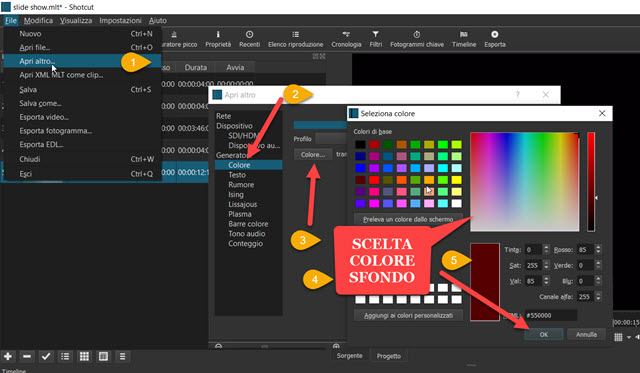Screen dimensions: 640x373
Task: Switch playlist to tiles grid view icon
Action: point(84,356)
